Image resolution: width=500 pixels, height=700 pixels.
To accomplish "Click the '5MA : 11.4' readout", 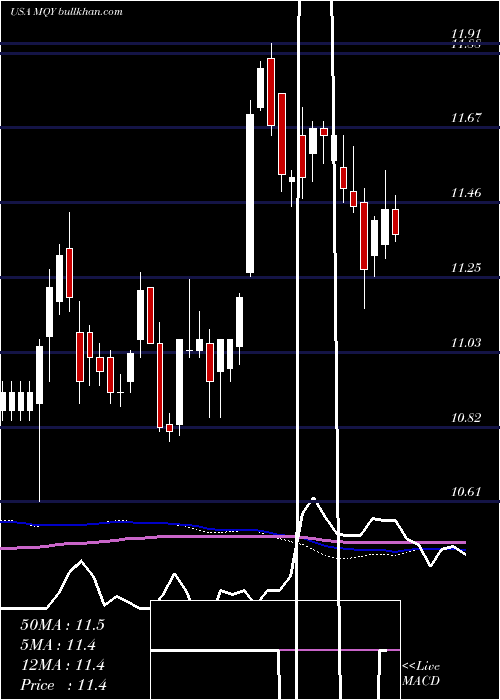I will tap(58, 645).
